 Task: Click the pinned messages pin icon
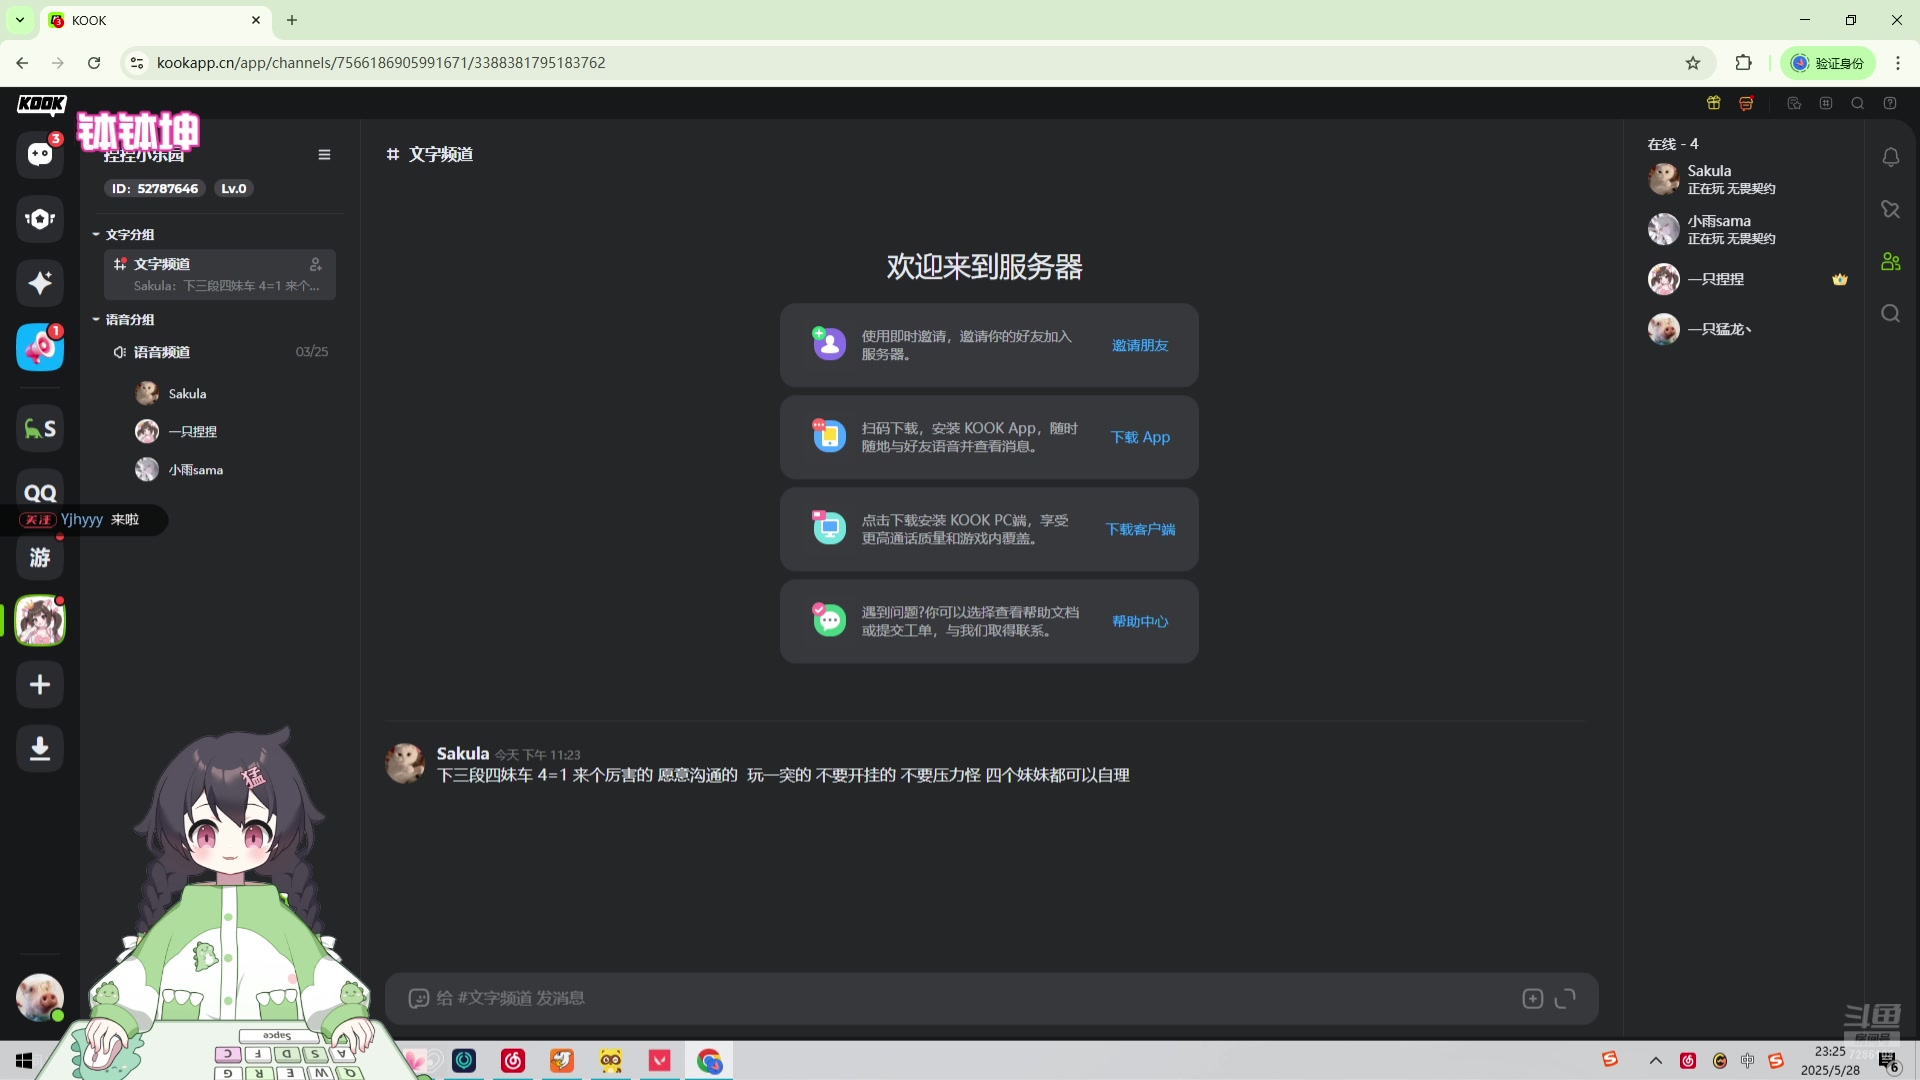[x=1890, y=209]
